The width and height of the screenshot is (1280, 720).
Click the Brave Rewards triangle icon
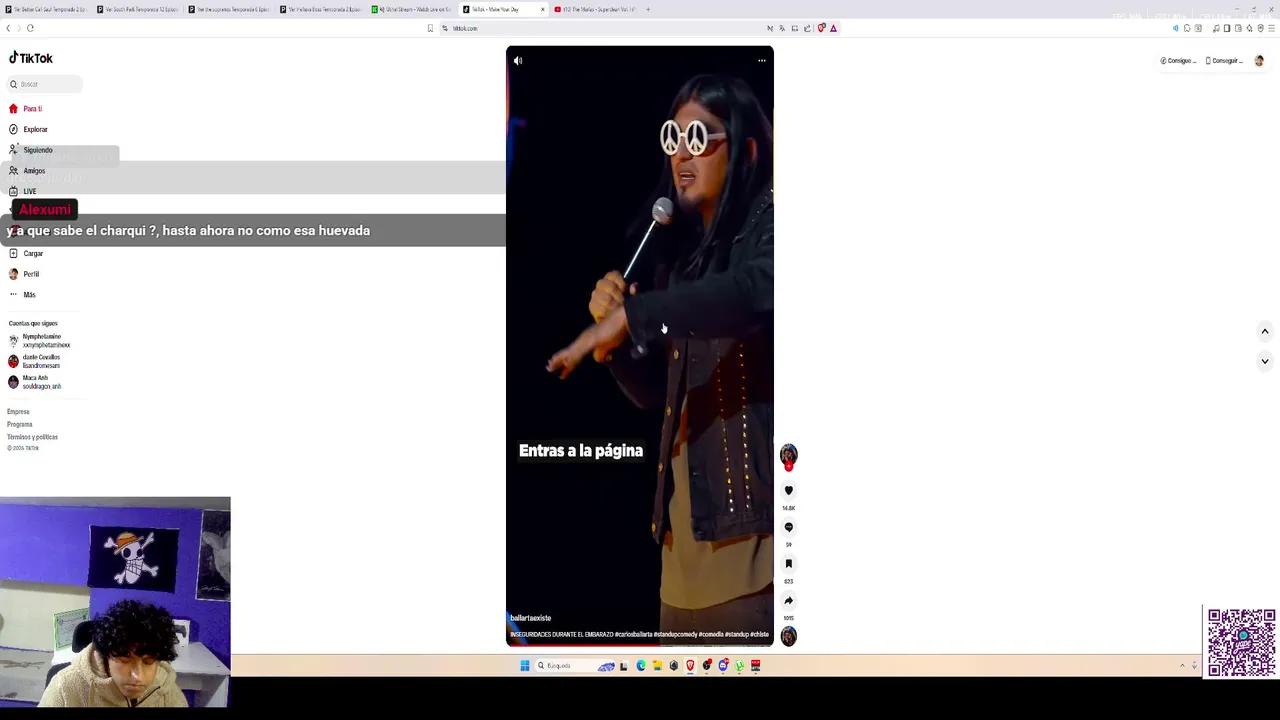click(x=833, y=28)
